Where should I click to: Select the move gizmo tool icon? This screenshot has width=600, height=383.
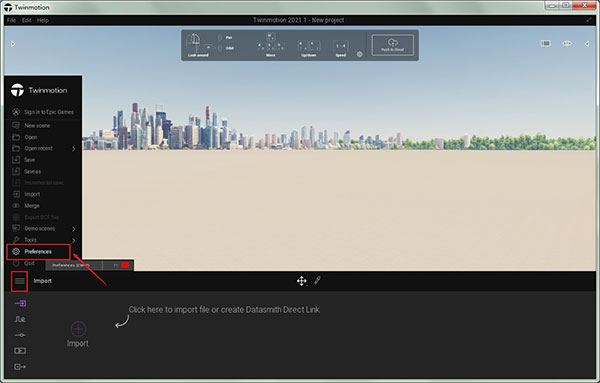[x=302, y=281]
